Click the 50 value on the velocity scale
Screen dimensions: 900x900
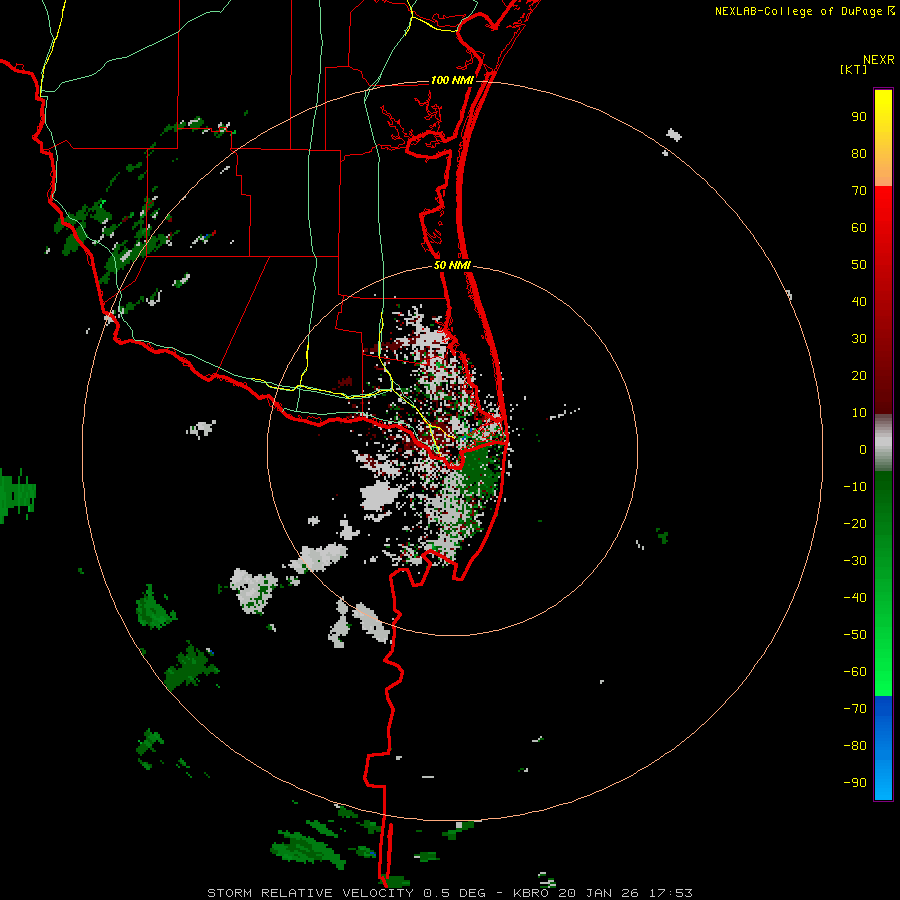(859, 265)
